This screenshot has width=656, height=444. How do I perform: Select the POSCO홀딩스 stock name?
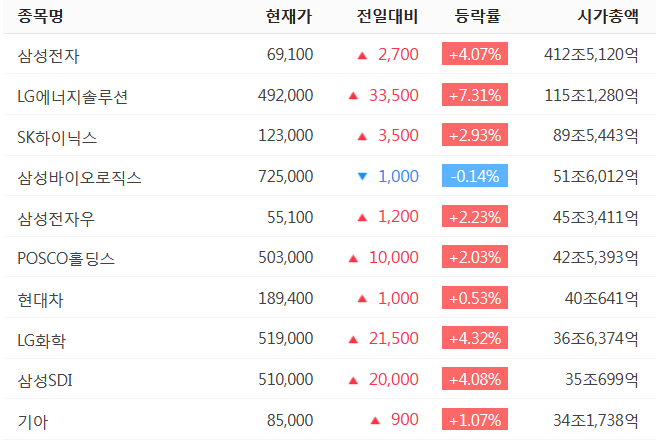66,258
